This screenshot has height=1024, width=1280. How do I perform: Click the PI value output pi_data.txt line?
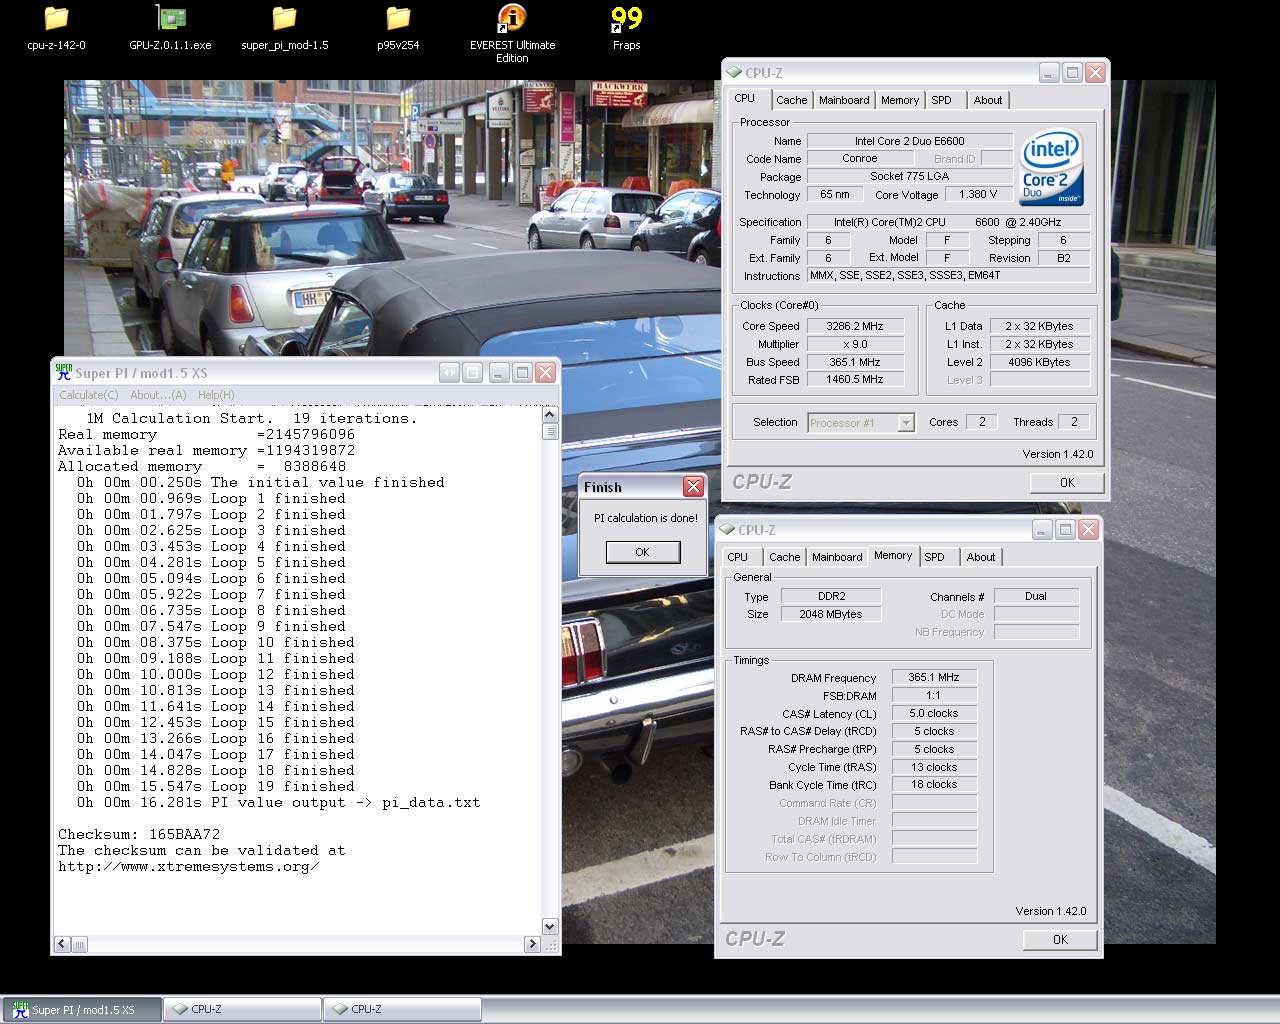pos(279,802)
